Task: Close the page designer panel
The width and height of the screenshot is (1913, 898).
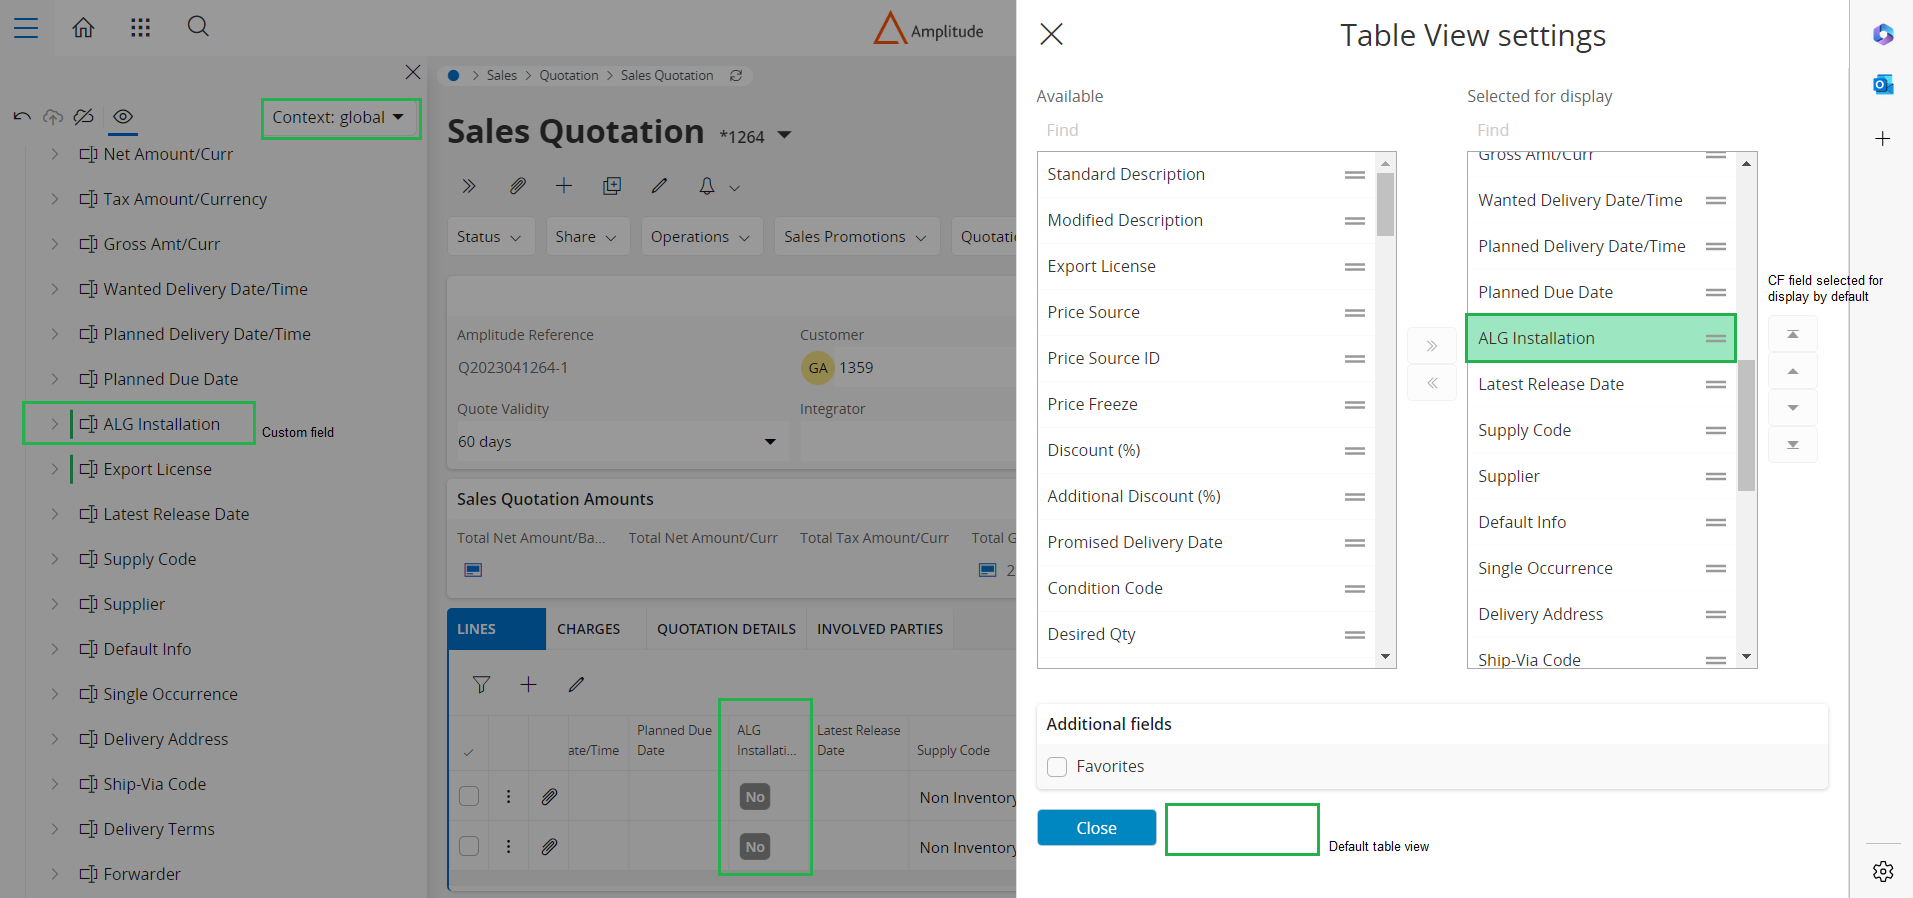Action: tap(413, 72)
